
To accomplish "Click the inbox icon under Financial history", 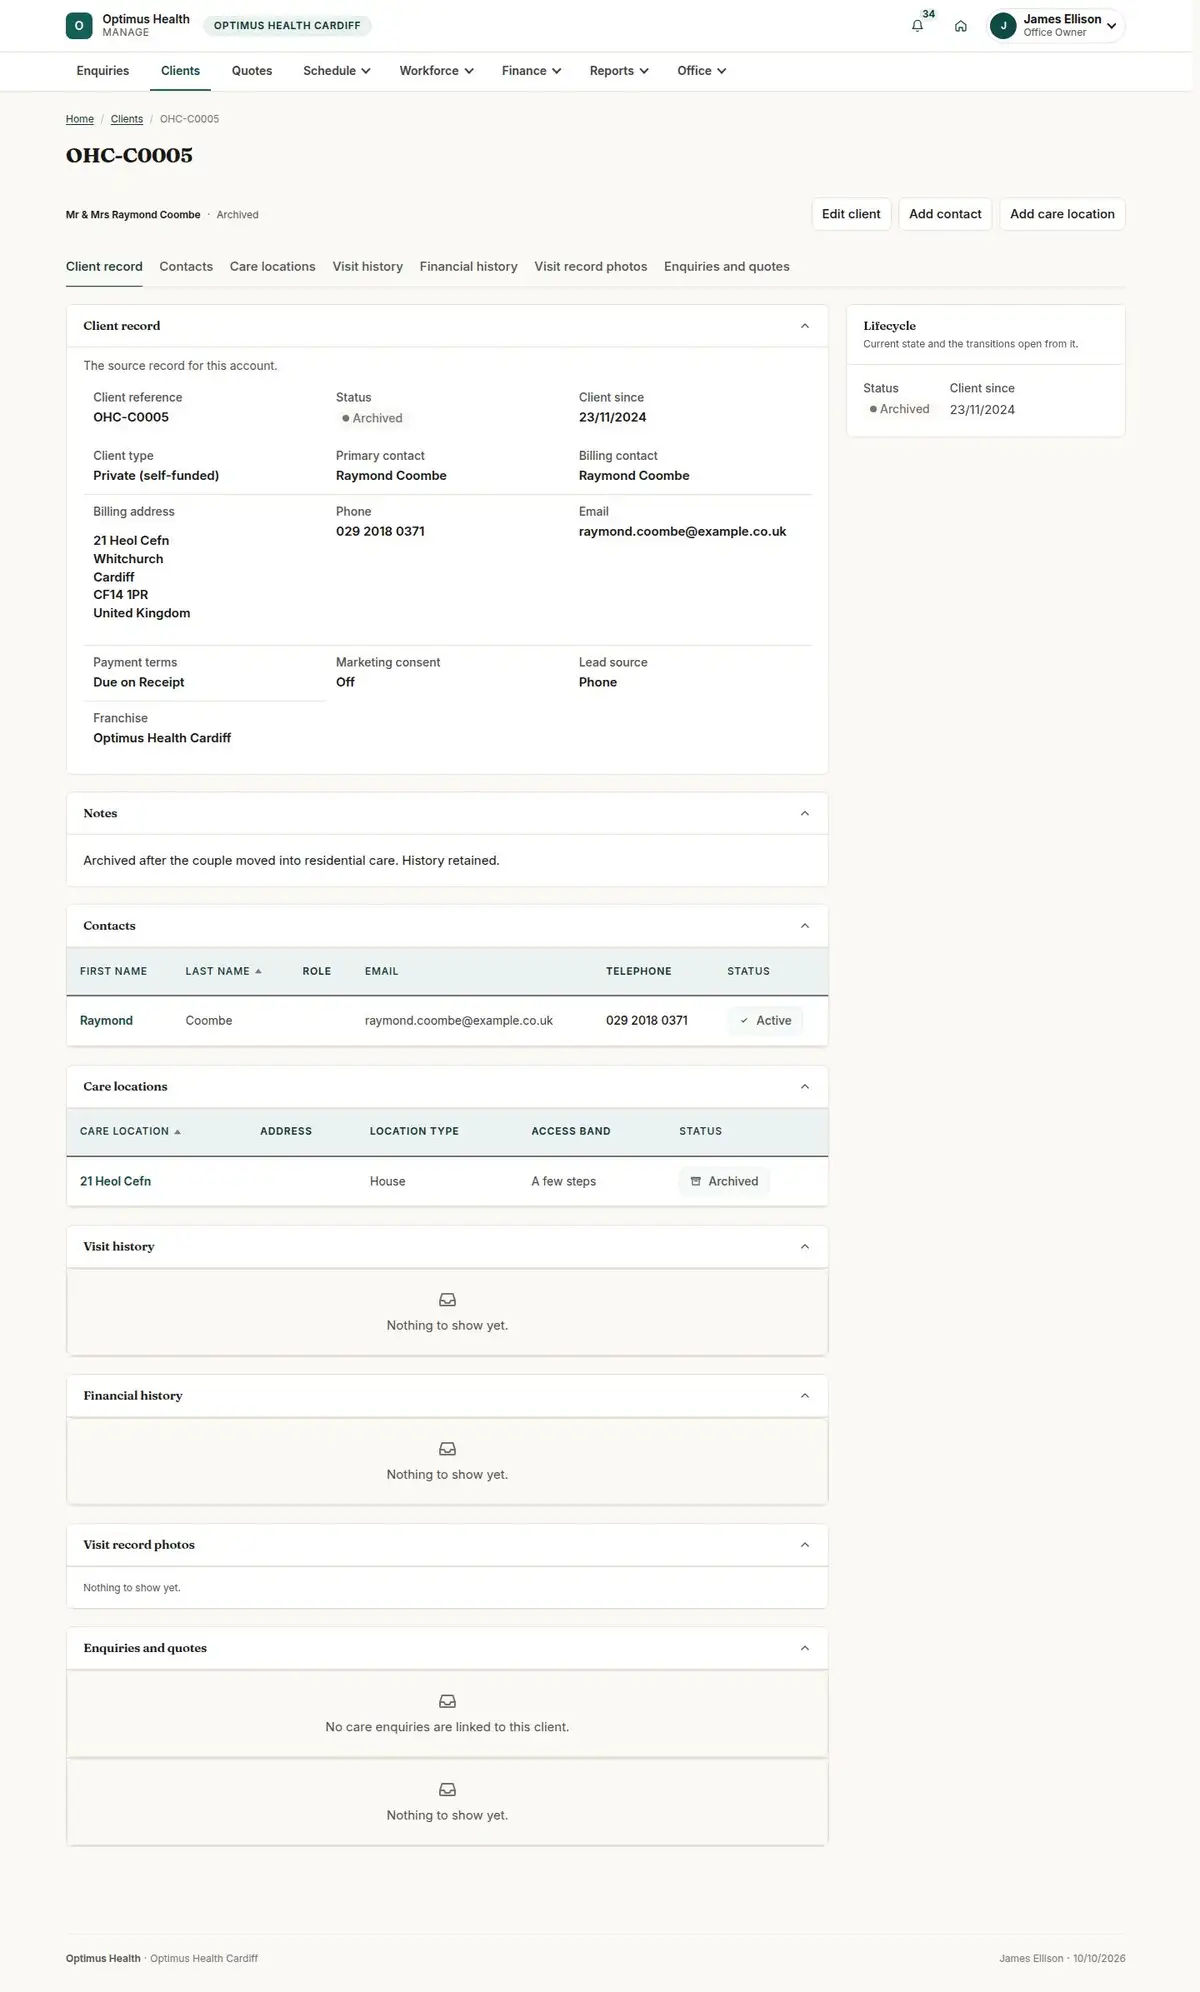I will (x=447, y=1449).
